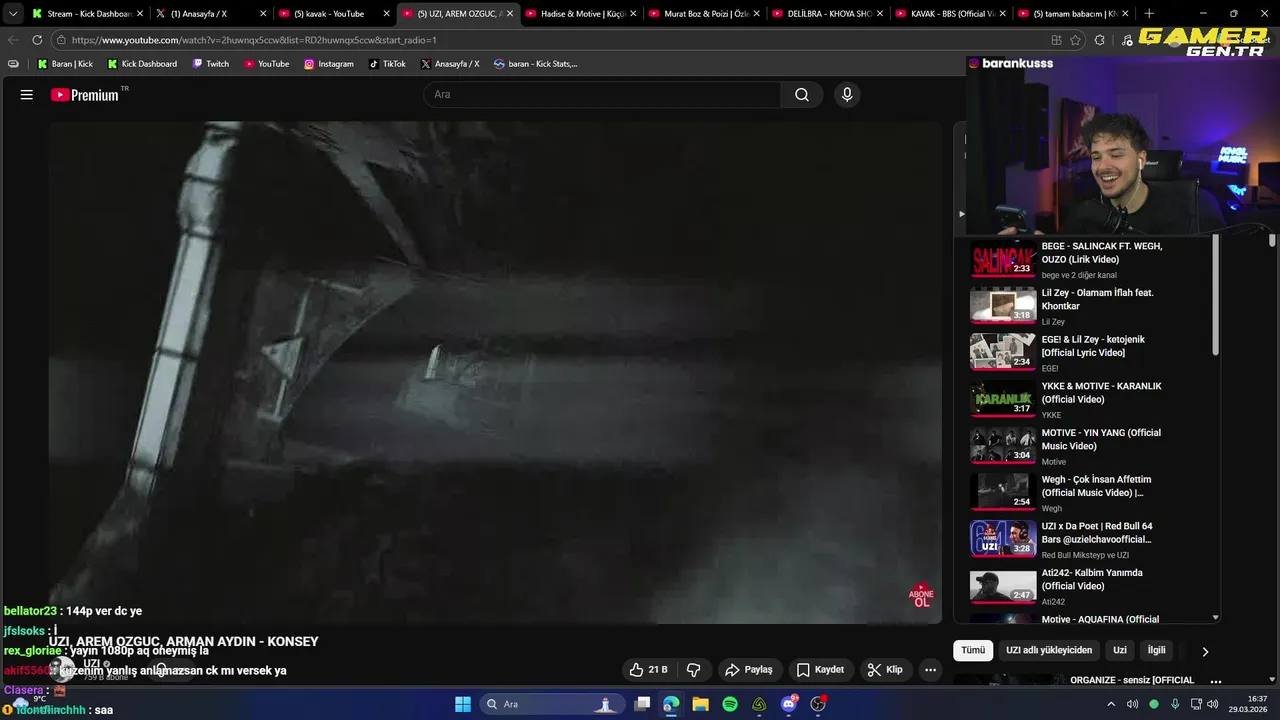Open Task View from the taskbar

click(643, 704)
